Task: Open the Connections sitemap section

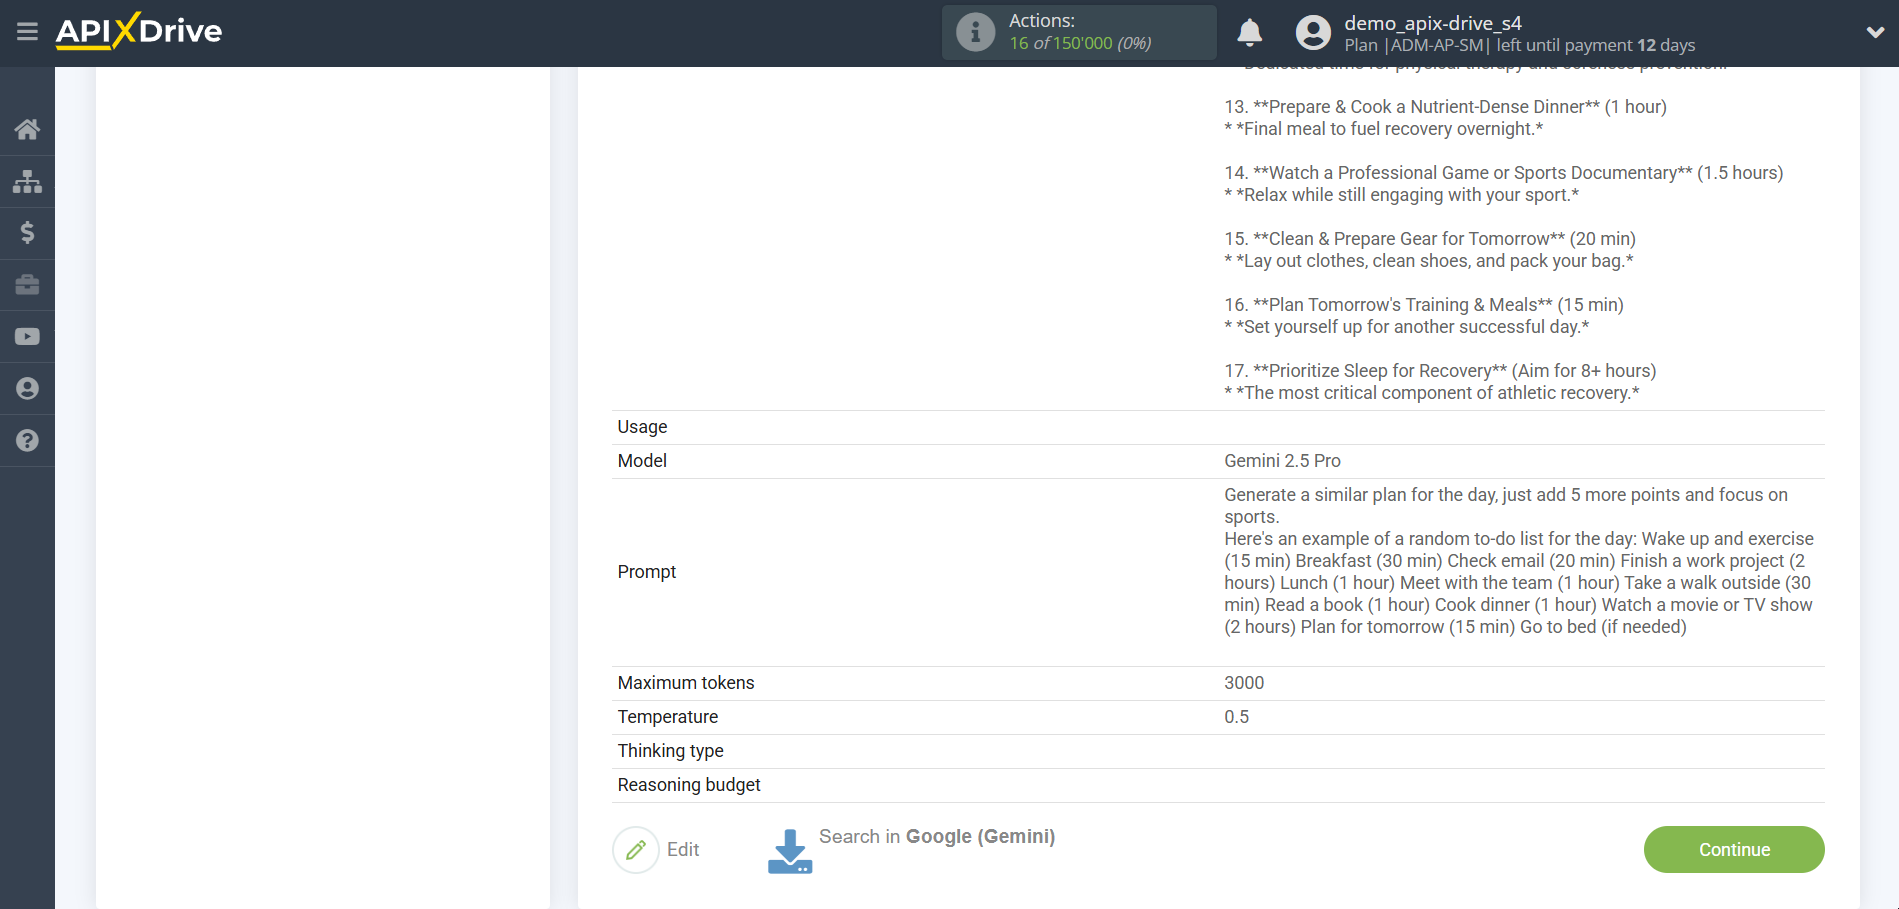Action: pos(27,181)
